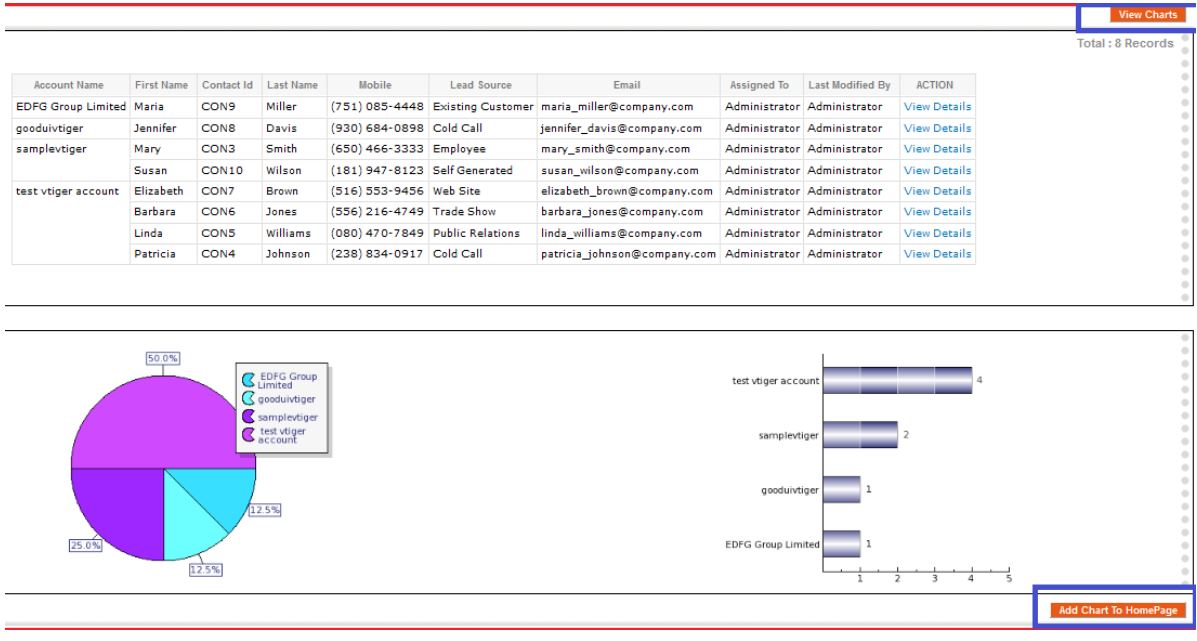The height and width of the screenshot is (641, 1197).
Task: Open View Details for Maria Miller
Action: click(x=937, y=107)
